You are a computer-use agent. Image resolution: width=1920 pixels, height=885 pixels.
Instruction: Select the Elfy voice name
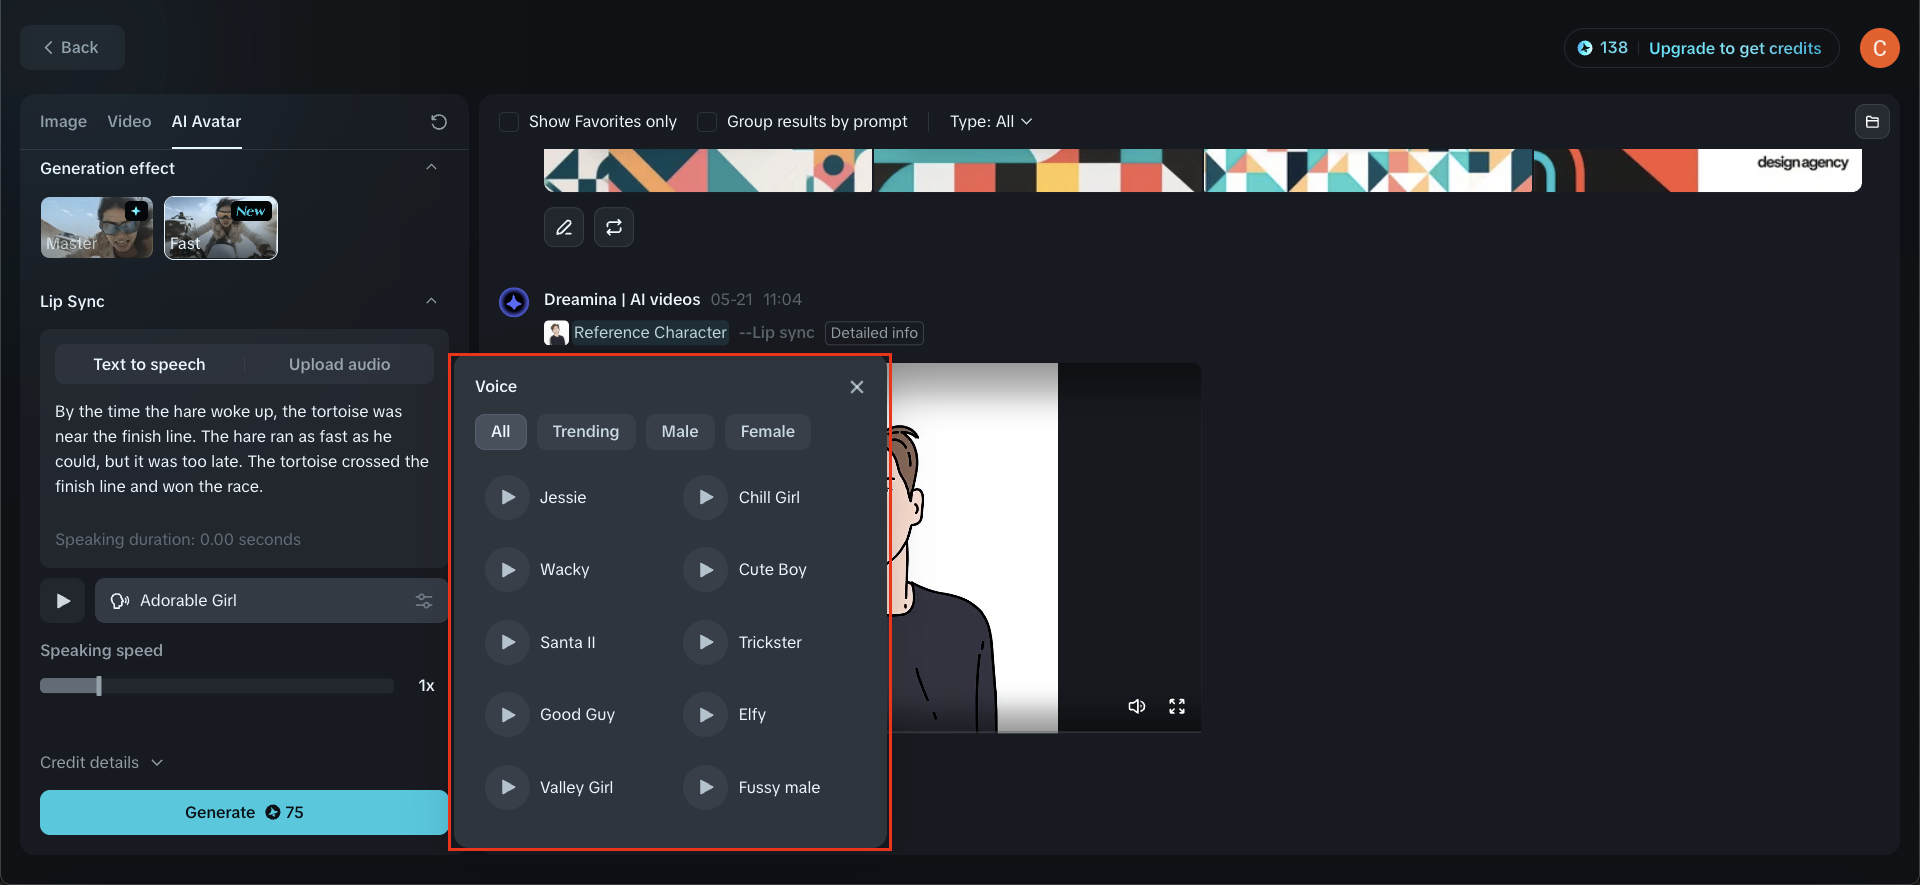coord(752,715)
